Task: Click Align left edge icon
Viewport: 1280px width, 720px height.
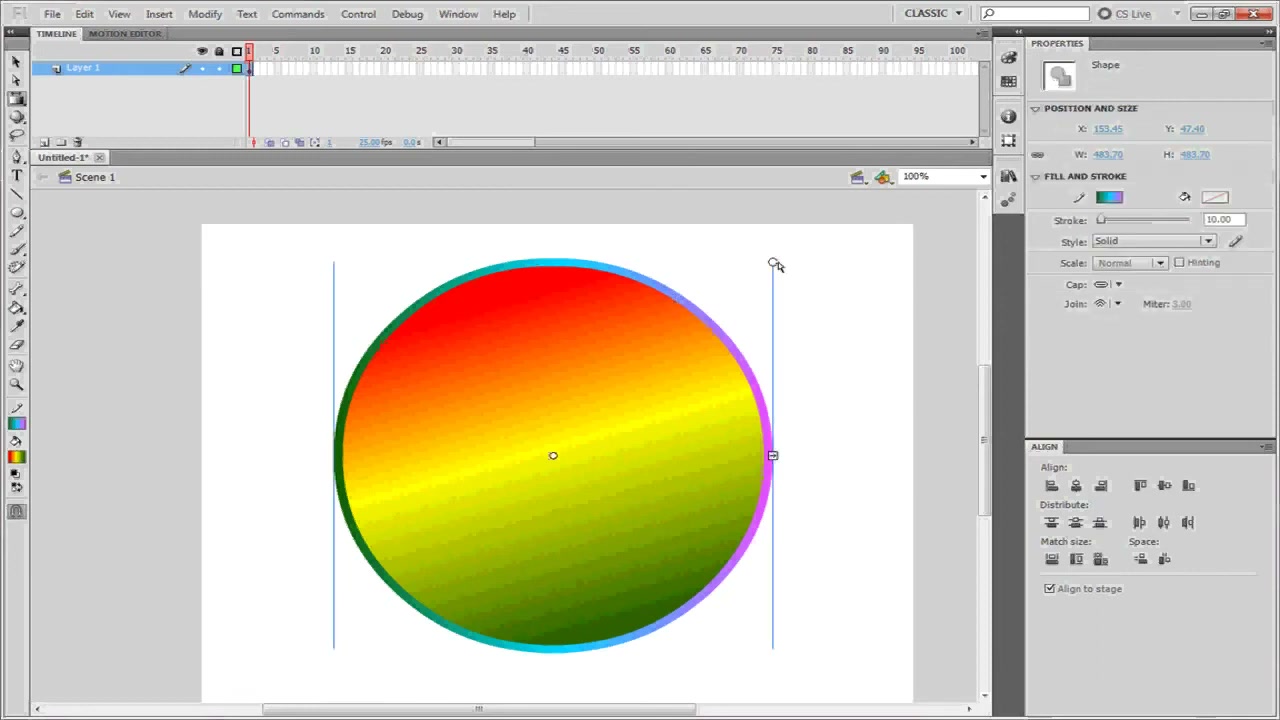Action: 1051,486
